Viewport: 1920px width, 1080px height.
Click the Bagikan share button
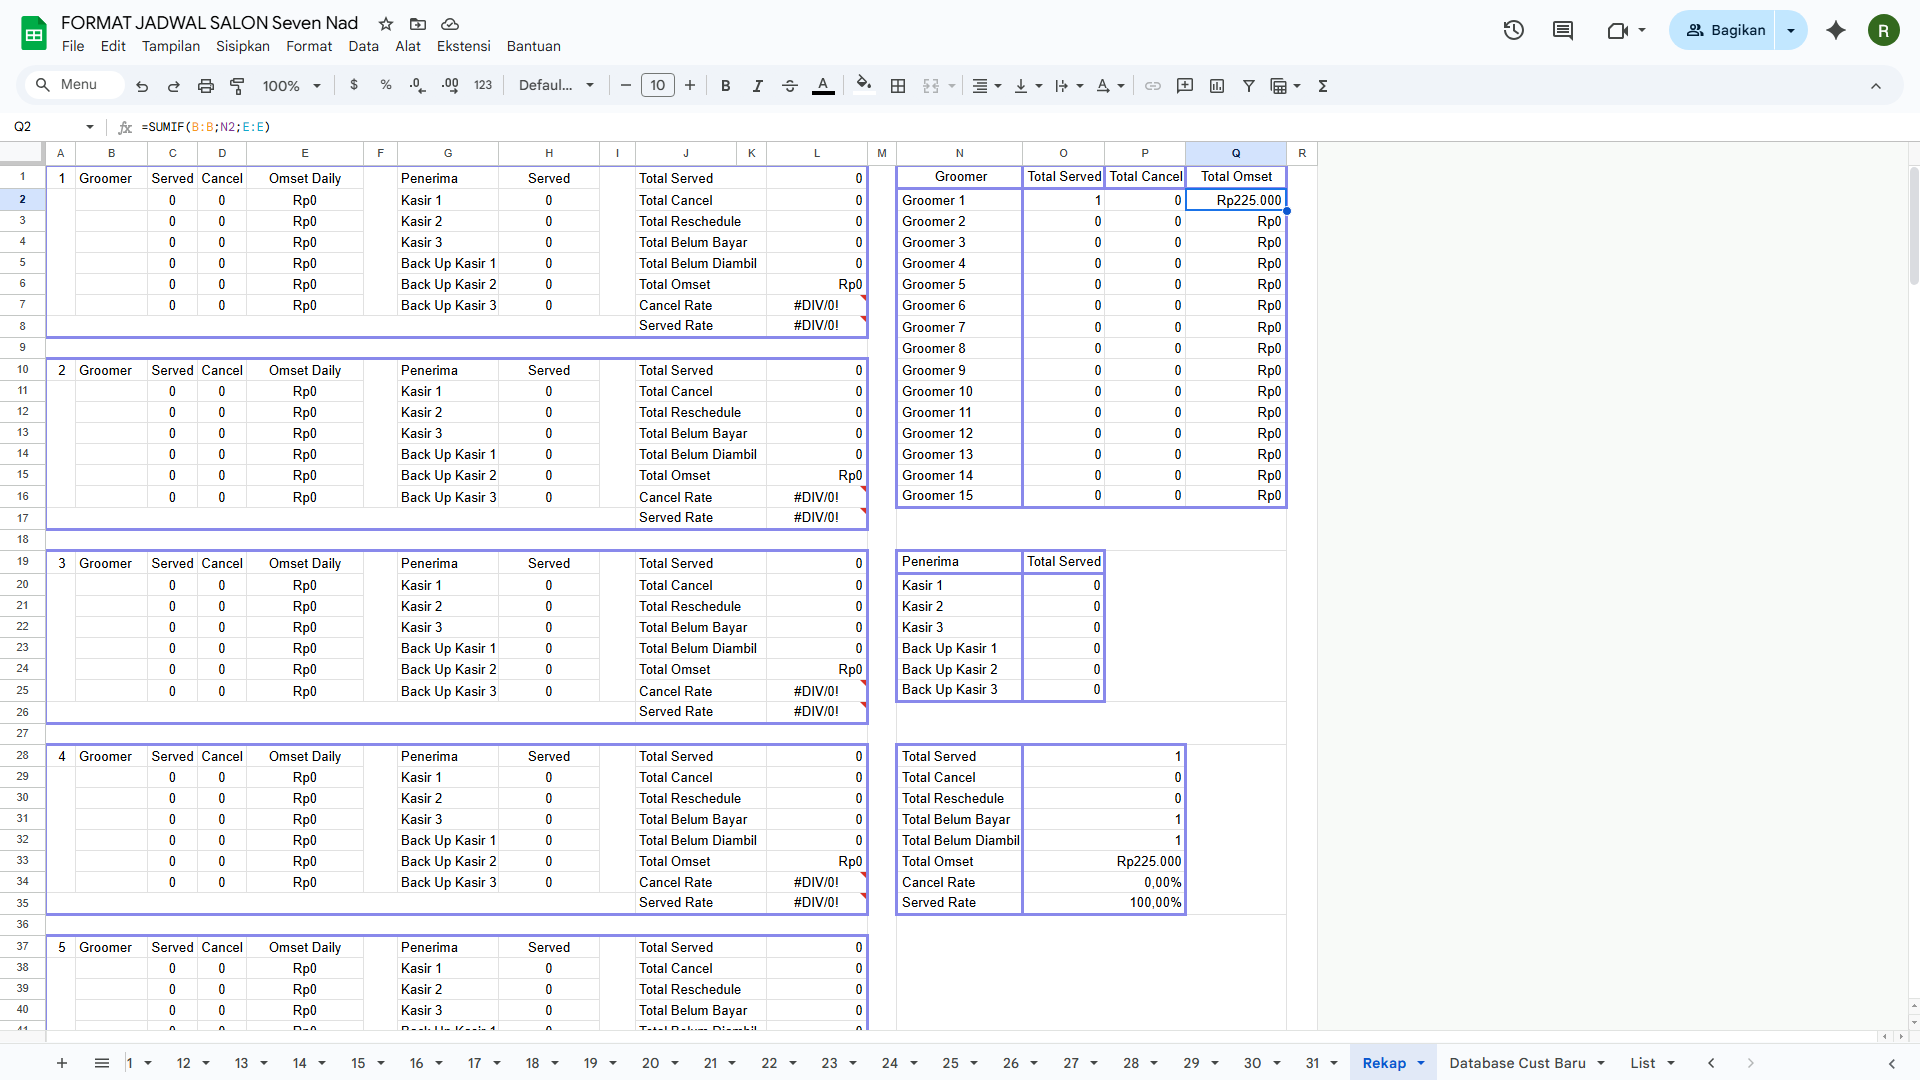(x=1725, y=30)
